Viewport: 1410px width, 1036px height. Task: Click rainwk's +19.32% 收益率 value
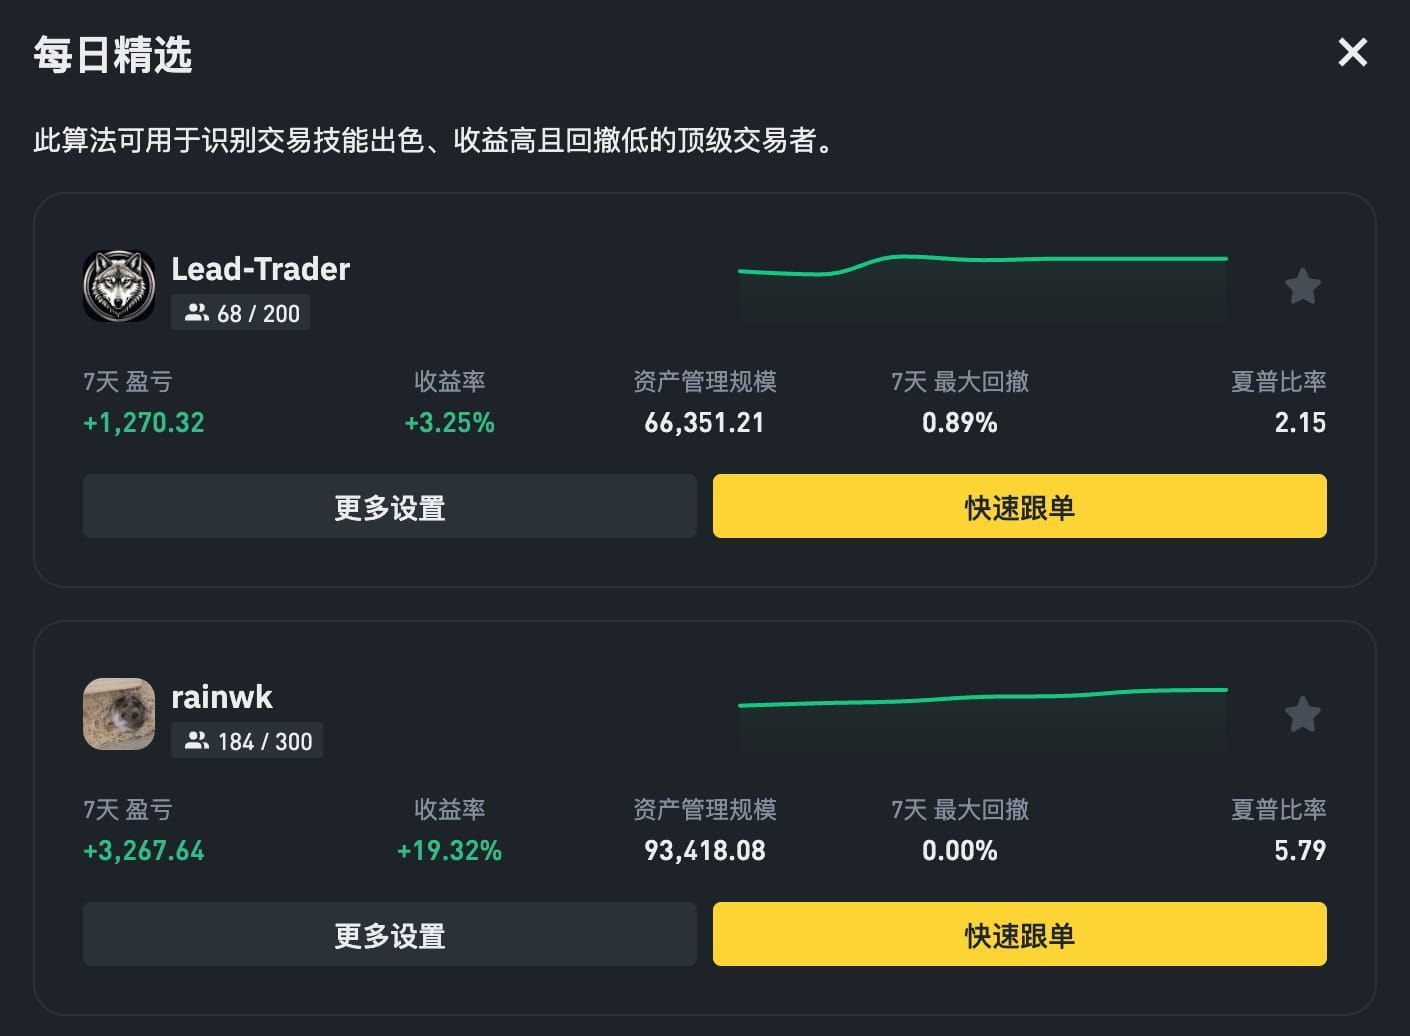click(x=449, y=851)
